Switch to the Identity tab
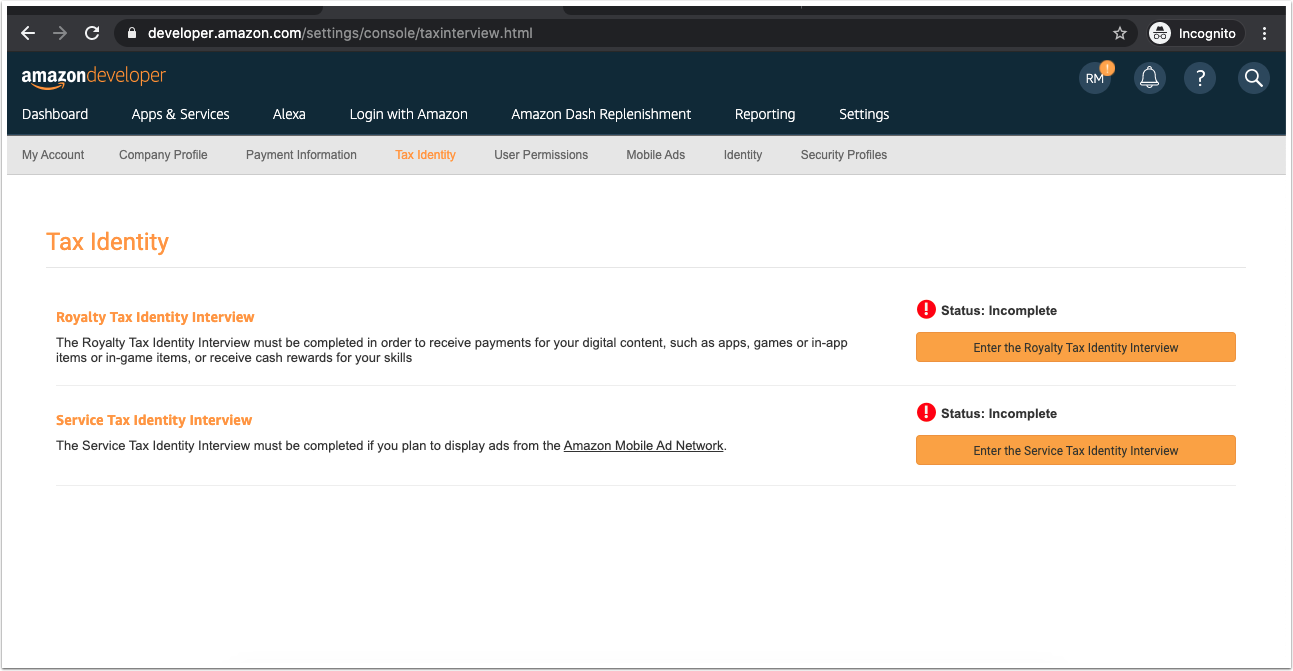 743,155
